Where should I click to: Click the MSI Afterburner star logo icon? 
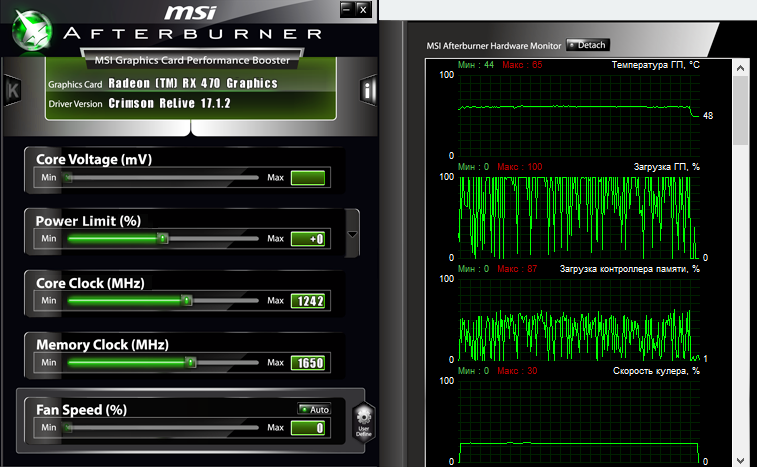pyautogui.click(x=31, y=30)
